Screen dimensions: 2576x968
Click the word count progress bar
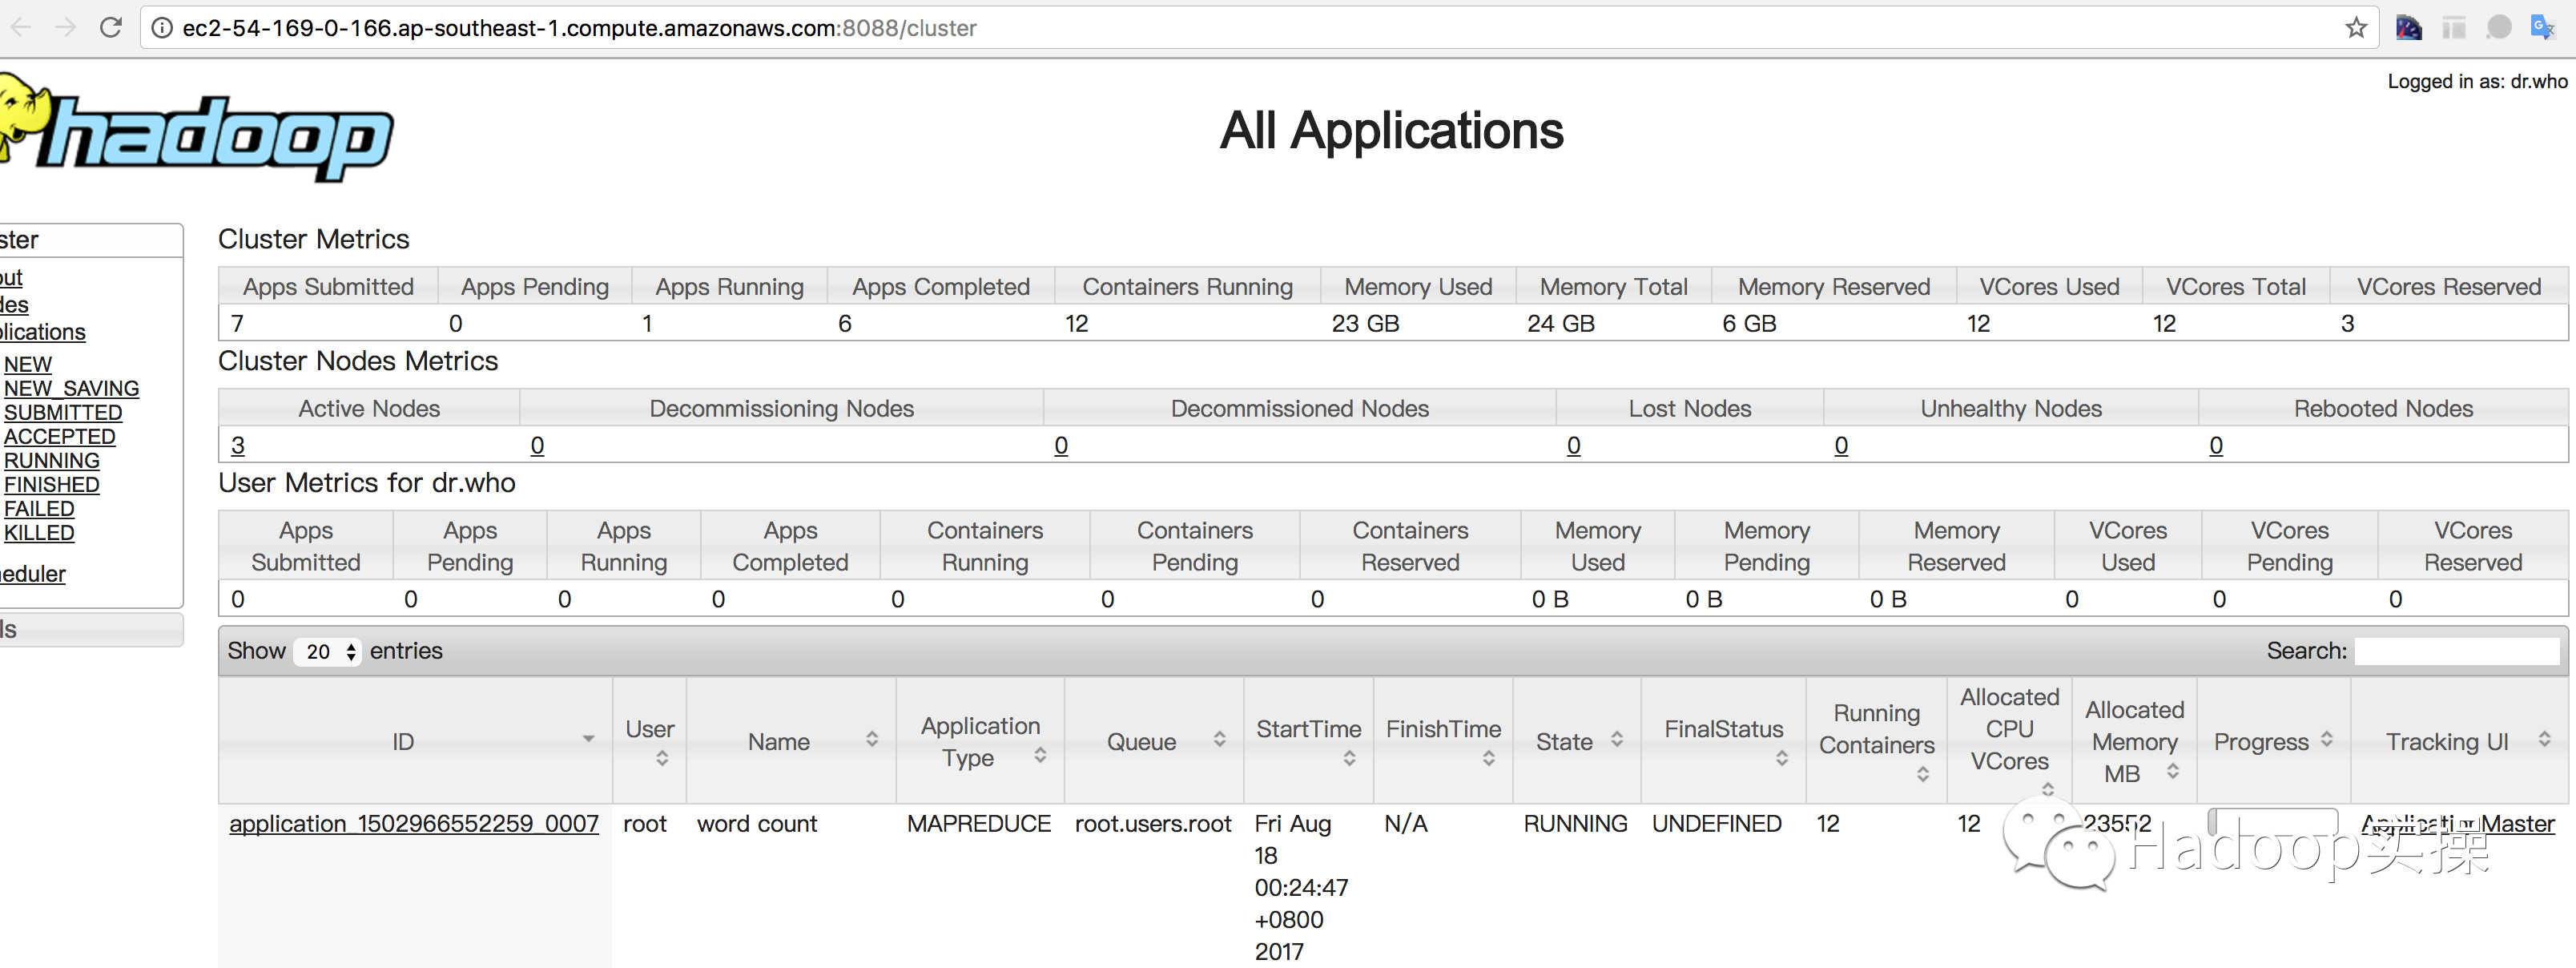click(x=2272, y=822)
